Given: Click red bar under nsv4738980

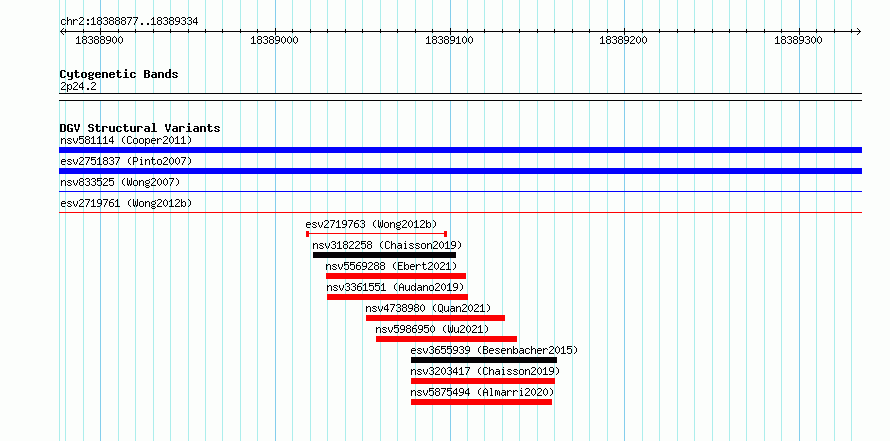Looking at the screenshot, I should (x=435, y=318).
